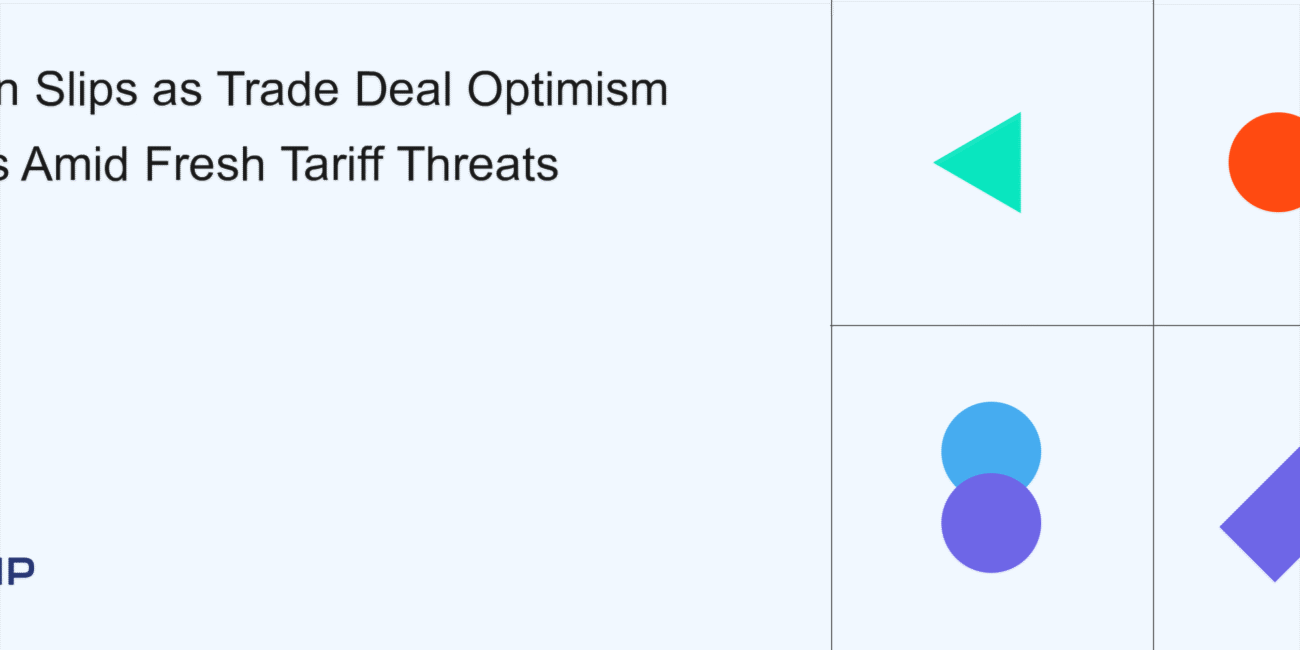Open the dark blue logo at bottom left
This screenshot has height=650, width=1300.
(x=17, y=571)
